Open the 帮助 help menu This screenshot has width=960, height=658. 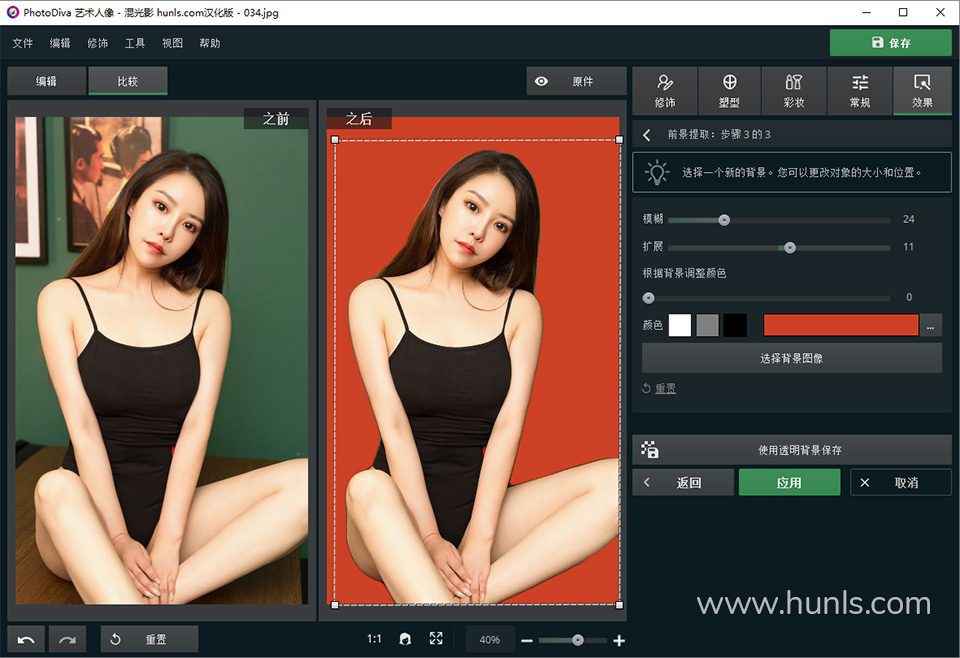(x=209, y=43)
